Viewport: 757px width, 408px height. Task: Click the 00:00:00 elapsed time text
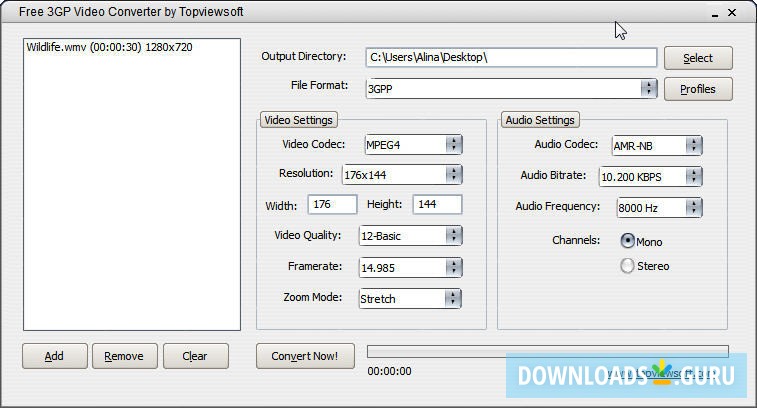pyautogui.click(x=389, y=371)
